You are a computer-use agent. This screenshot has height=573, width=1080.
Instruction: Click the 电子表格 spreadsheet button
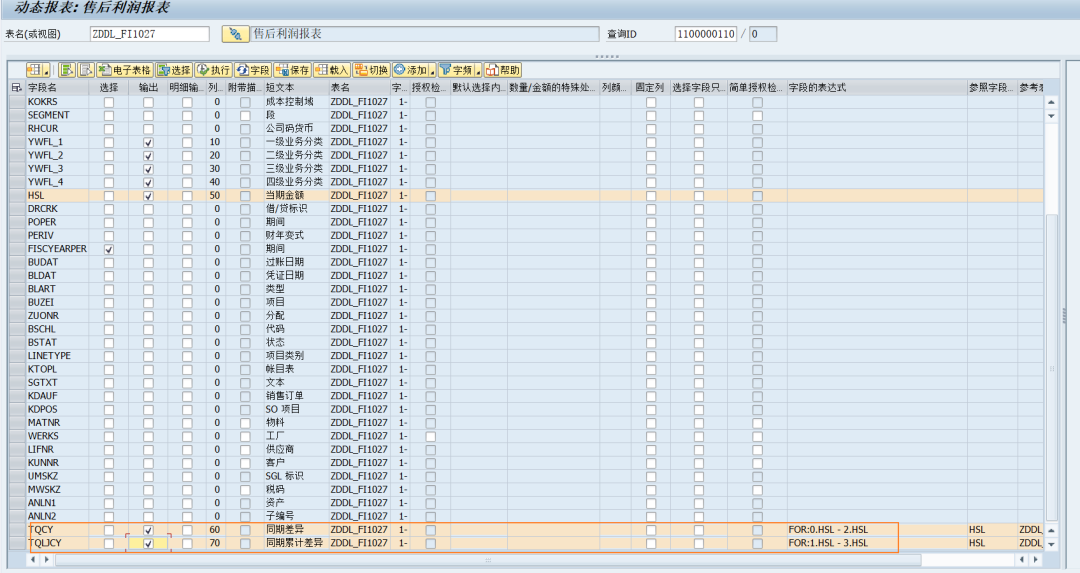tap(124, 70)
